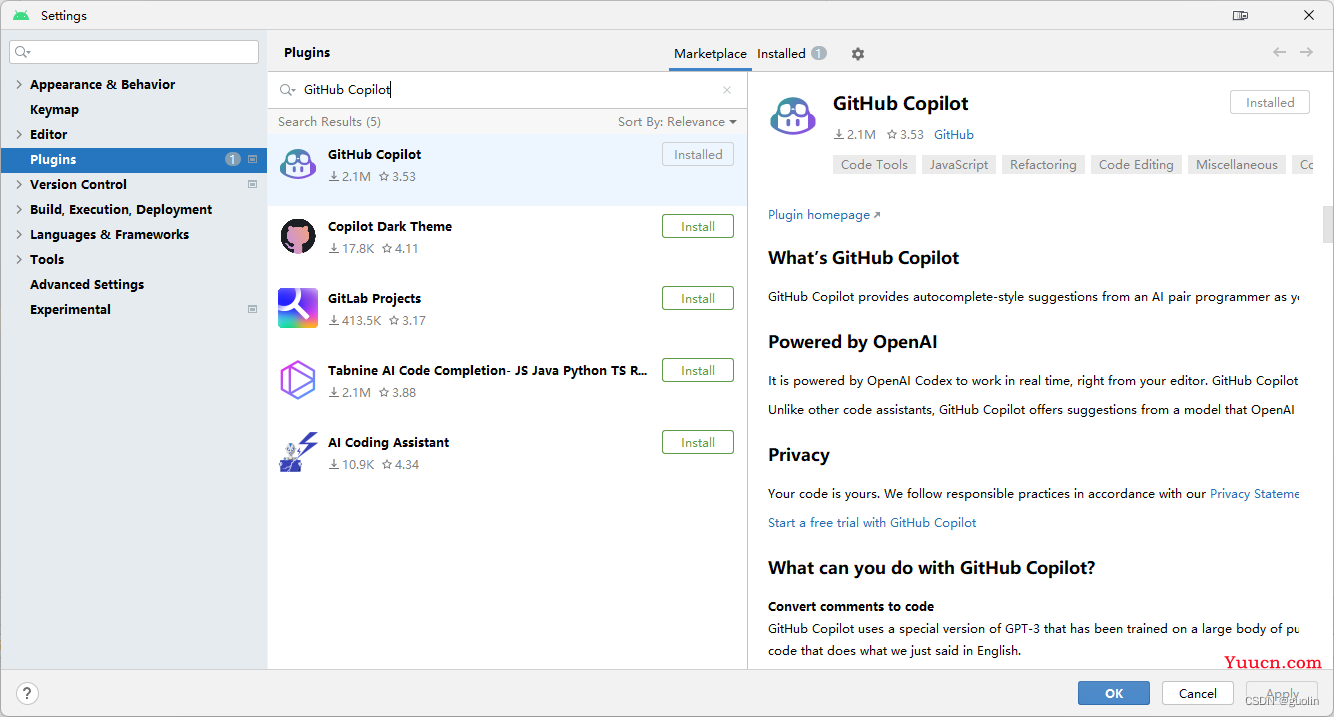Click Installed button in plugin details header
This screenshot has height=717, width=1334.
point(1270,103)
